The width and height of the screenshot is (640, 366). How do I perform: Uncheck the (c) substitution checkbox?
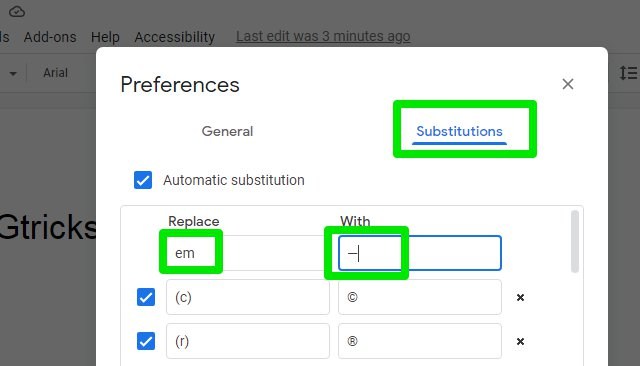click(146, 297)
